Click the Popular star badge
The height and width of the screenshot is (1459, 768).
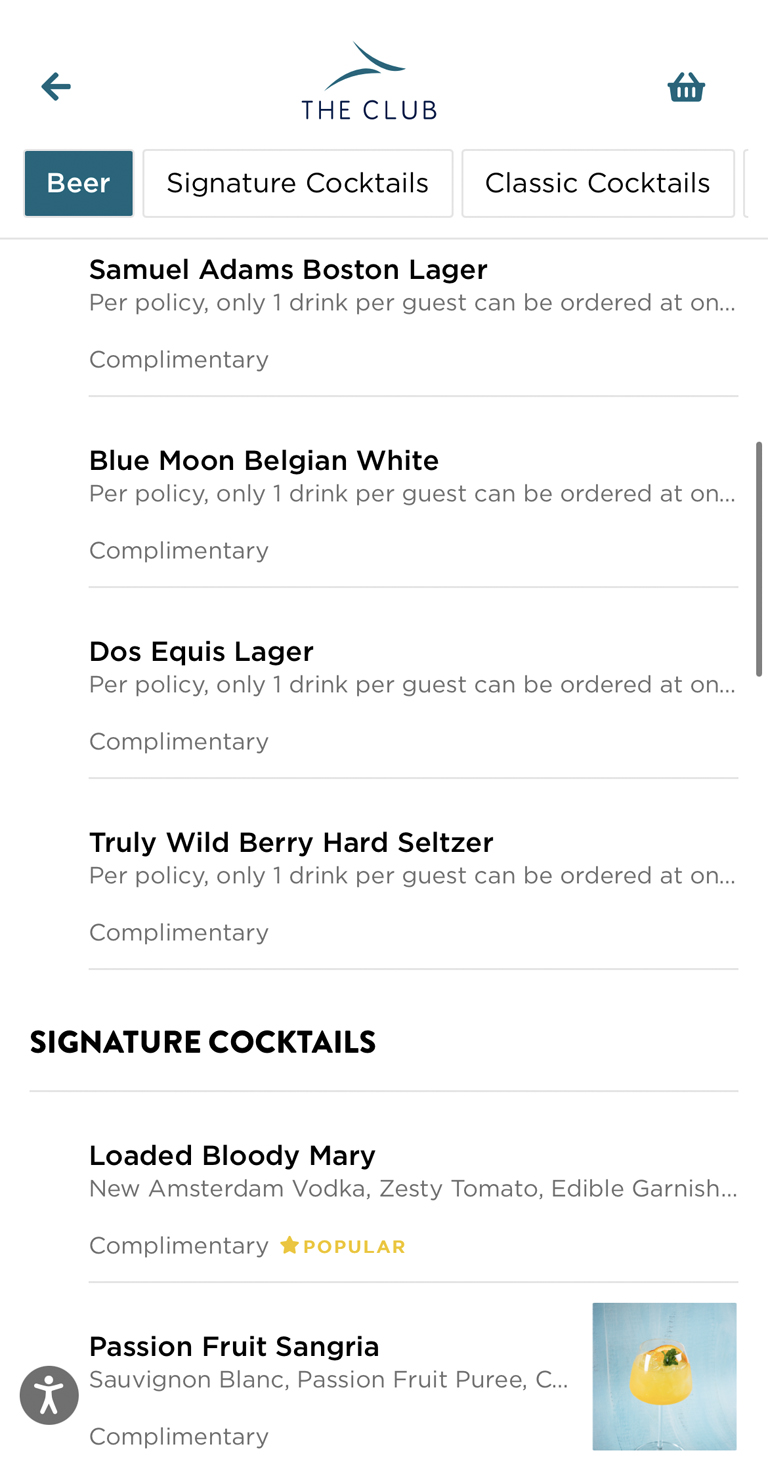tap(343, 1246)
